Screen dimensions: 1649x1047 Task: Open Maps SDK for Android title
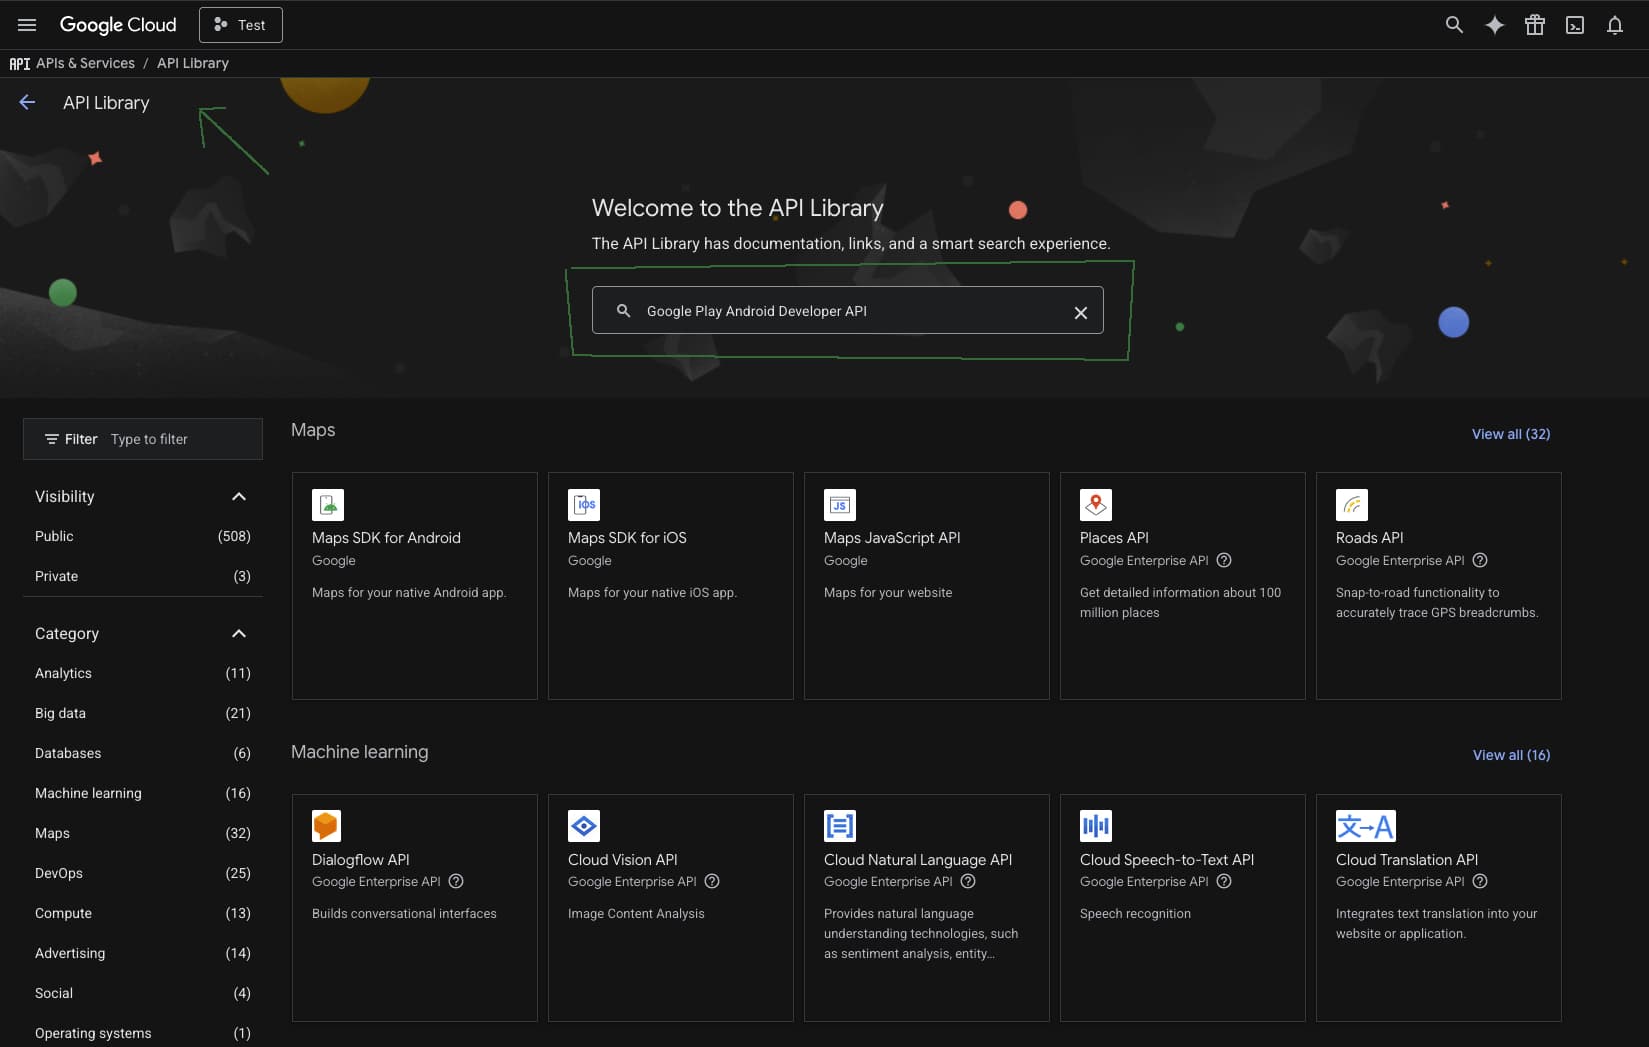point(386,538)
